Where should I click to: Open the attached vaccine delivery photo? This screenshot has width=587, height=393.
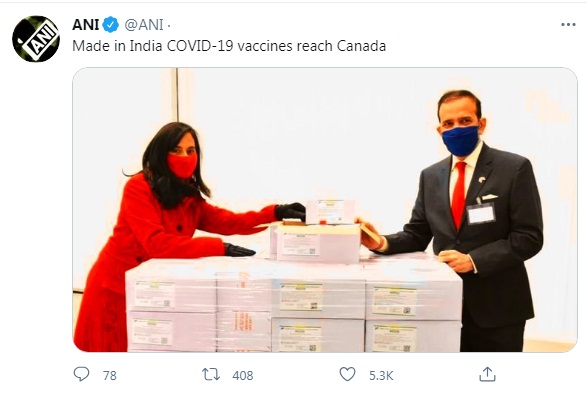click(325, 210)
